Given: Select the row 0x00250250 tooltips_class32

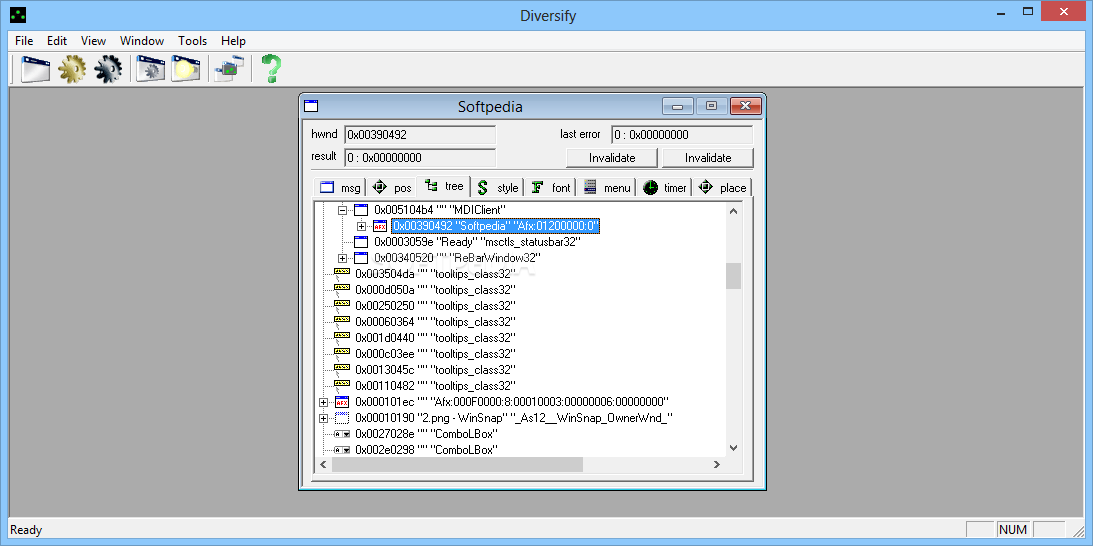Looking at the screenshot, I should (x=435, y=305).
